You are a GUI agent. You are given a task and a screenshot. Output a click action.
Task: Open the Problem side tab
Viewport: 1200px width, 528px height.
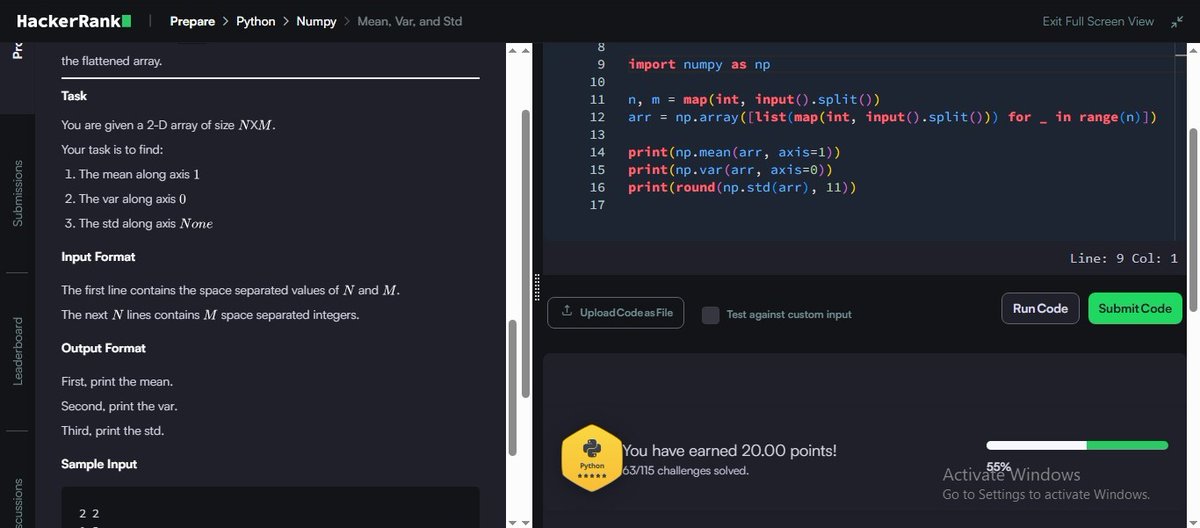(17, 52)
